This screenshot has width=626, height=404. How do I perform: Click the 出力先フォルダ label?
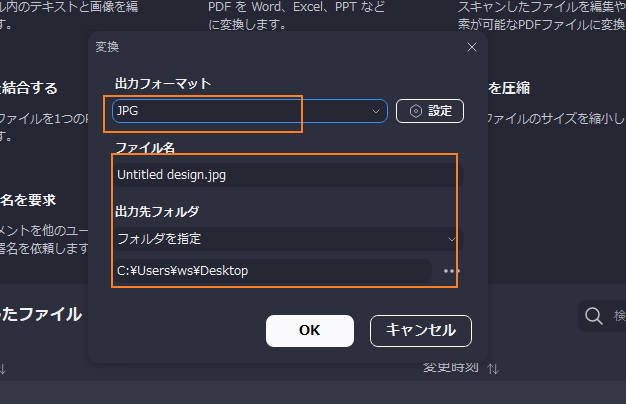(x=157, y=212)
